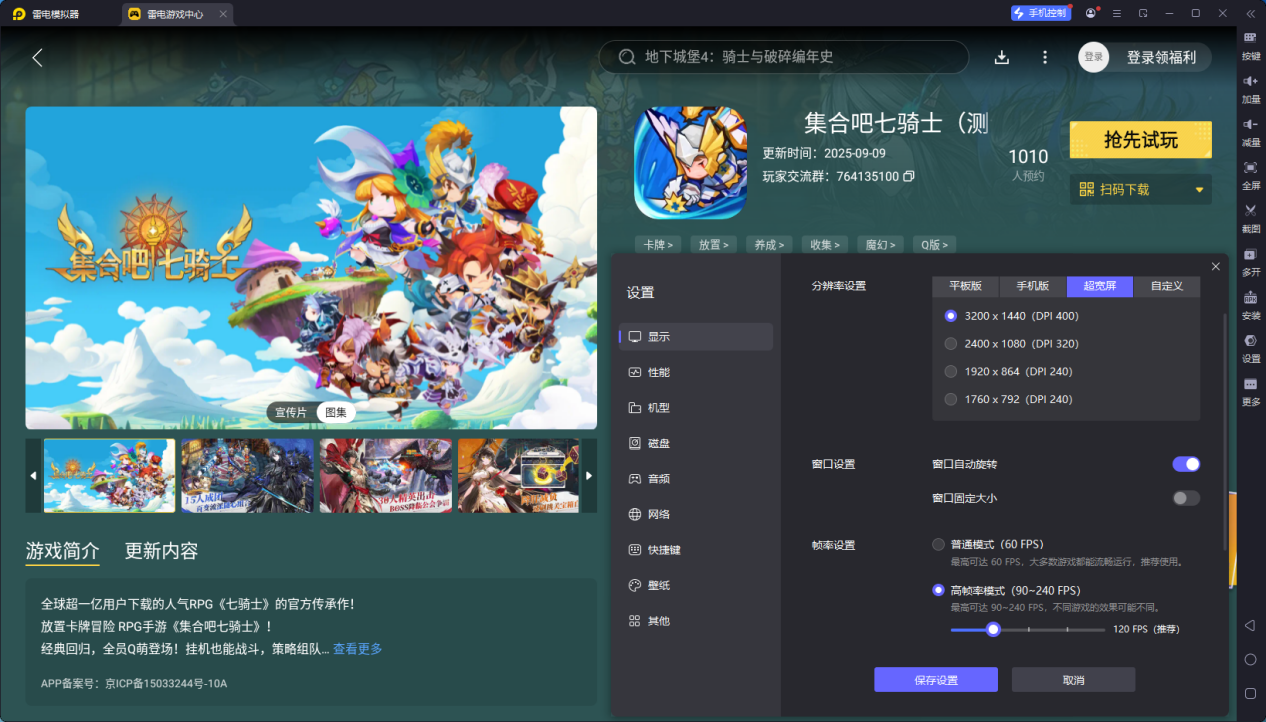Click the Android recents square button

(1250, 693)
